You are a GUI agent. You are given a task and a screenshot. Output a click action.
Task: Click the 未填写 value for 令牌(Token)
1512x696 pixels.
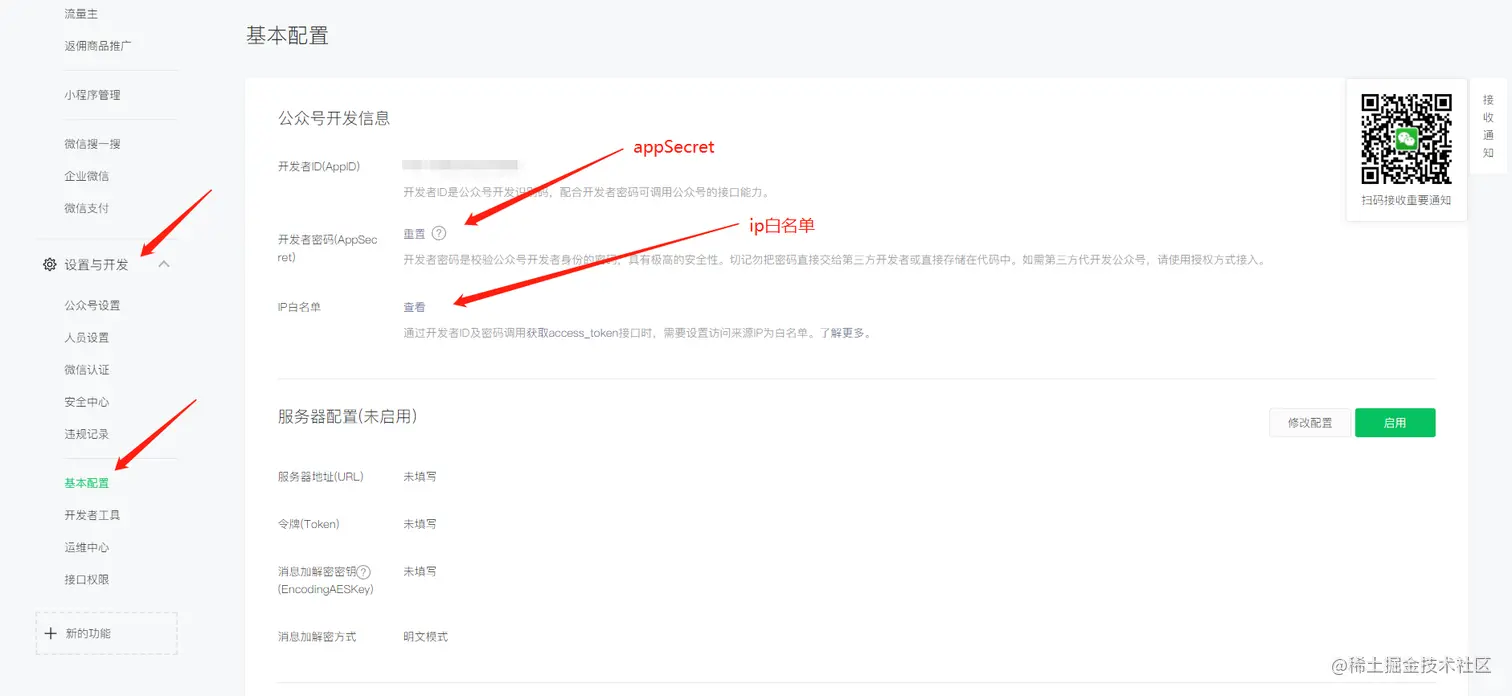click(420, 524)
